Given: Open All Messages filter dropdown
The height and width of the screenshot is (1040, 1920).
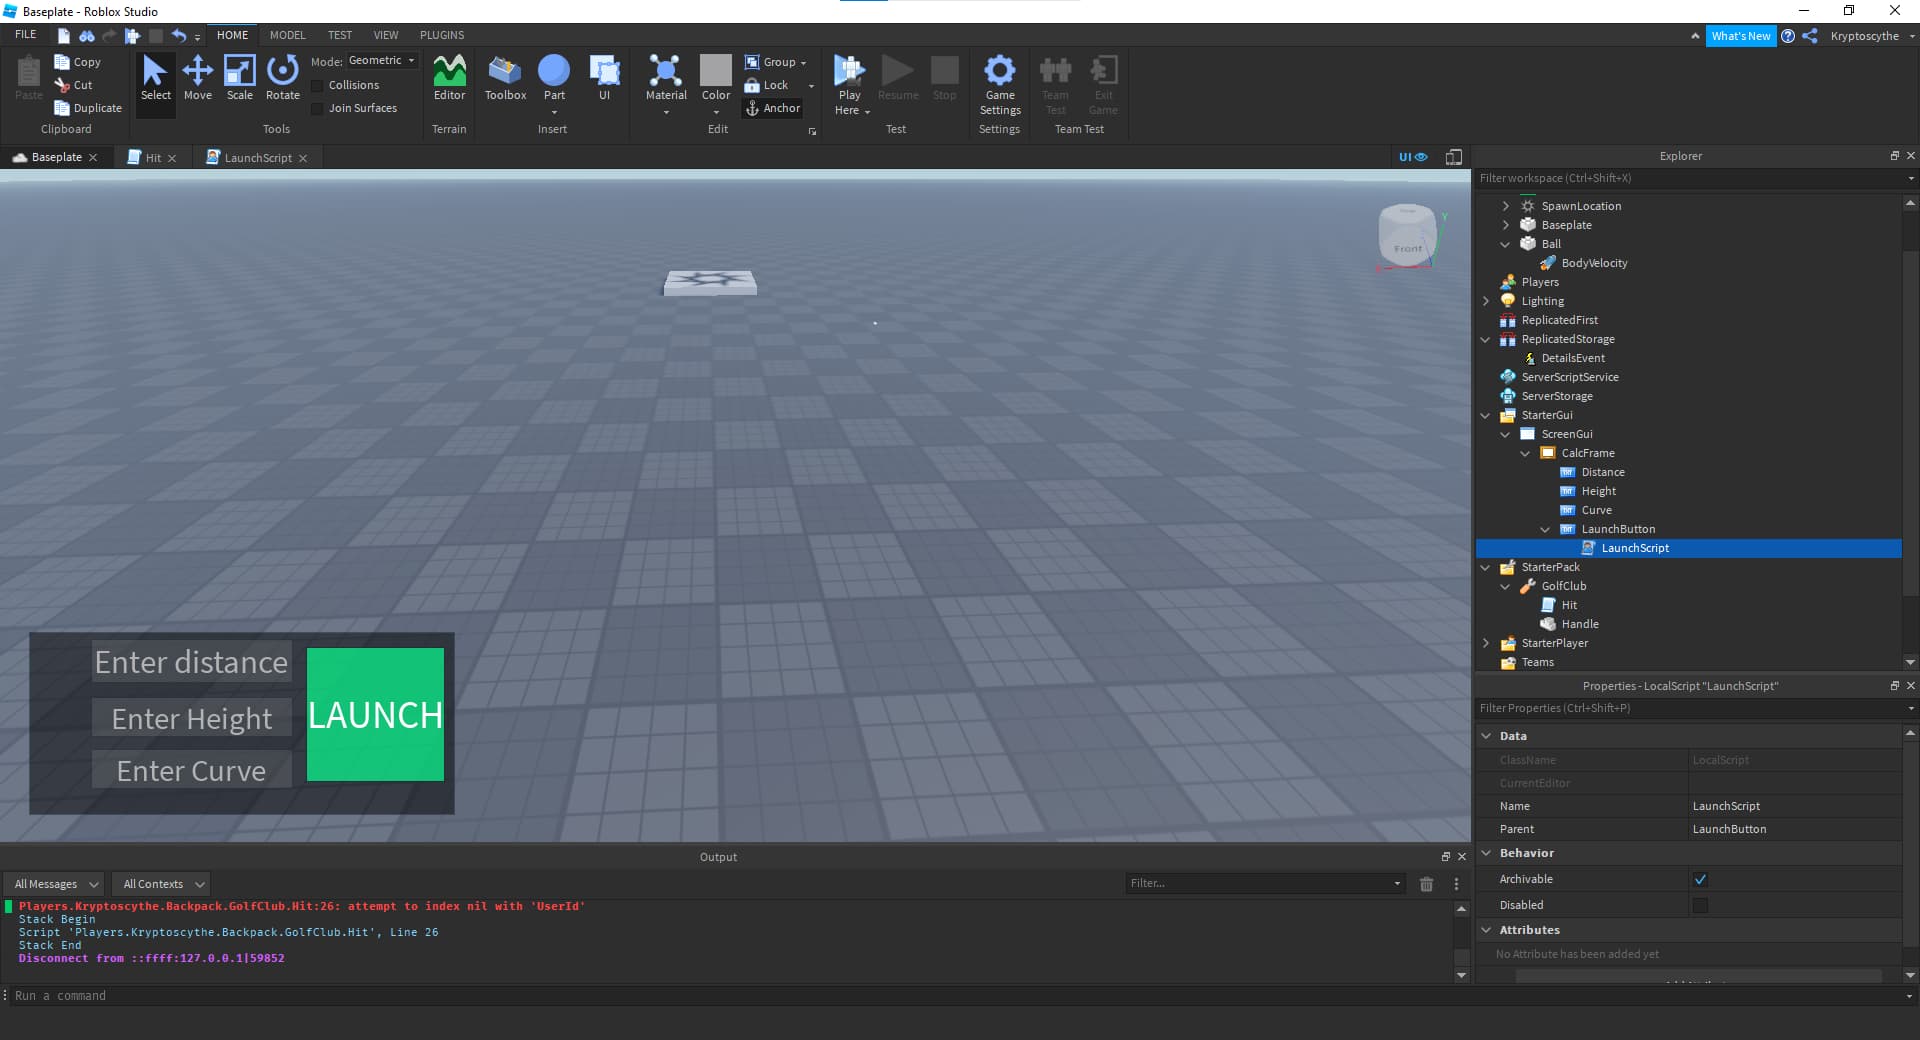Looking at the screenshot, I should (x=56, y=884).
